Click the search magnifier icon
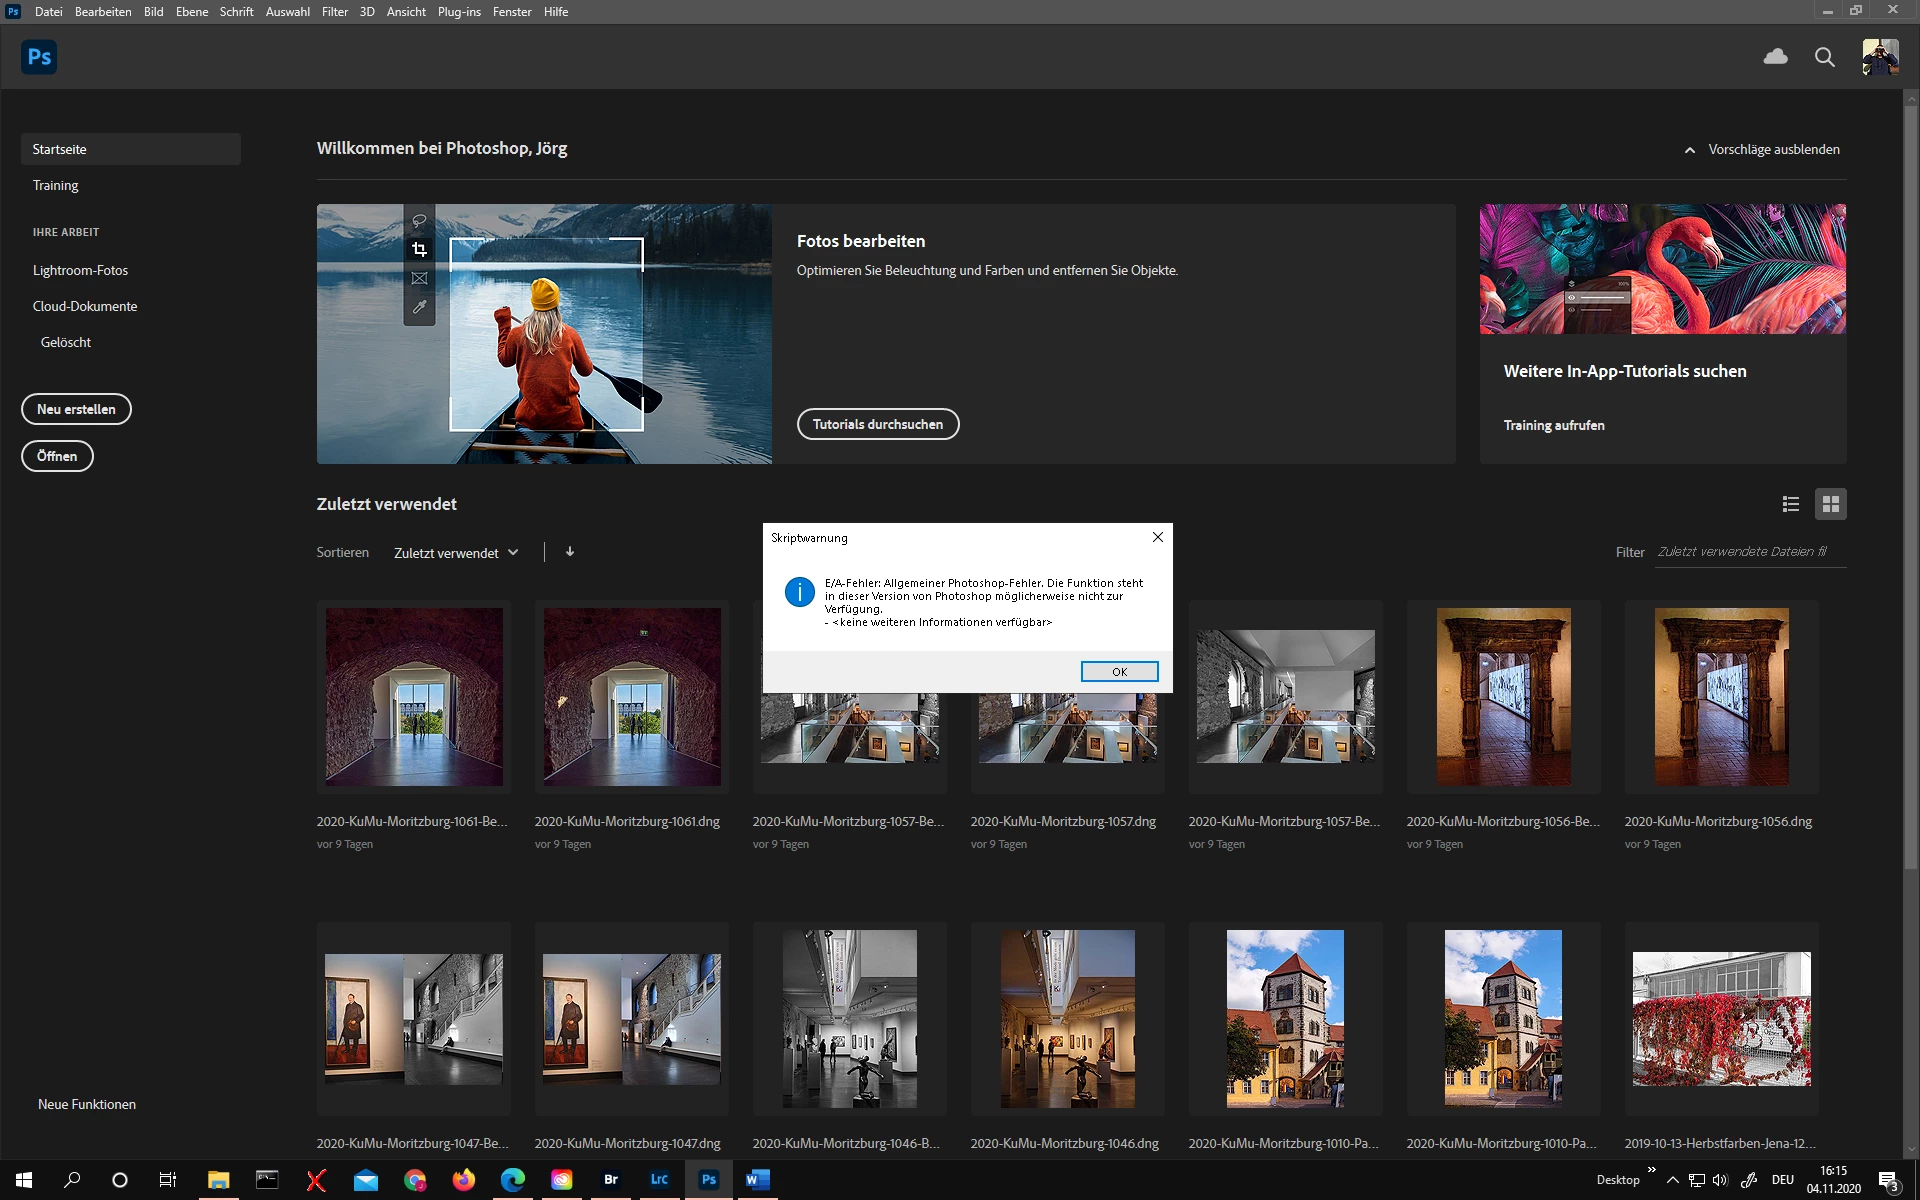This screenshot has width=1920, height=1200. click(1824, 57)
